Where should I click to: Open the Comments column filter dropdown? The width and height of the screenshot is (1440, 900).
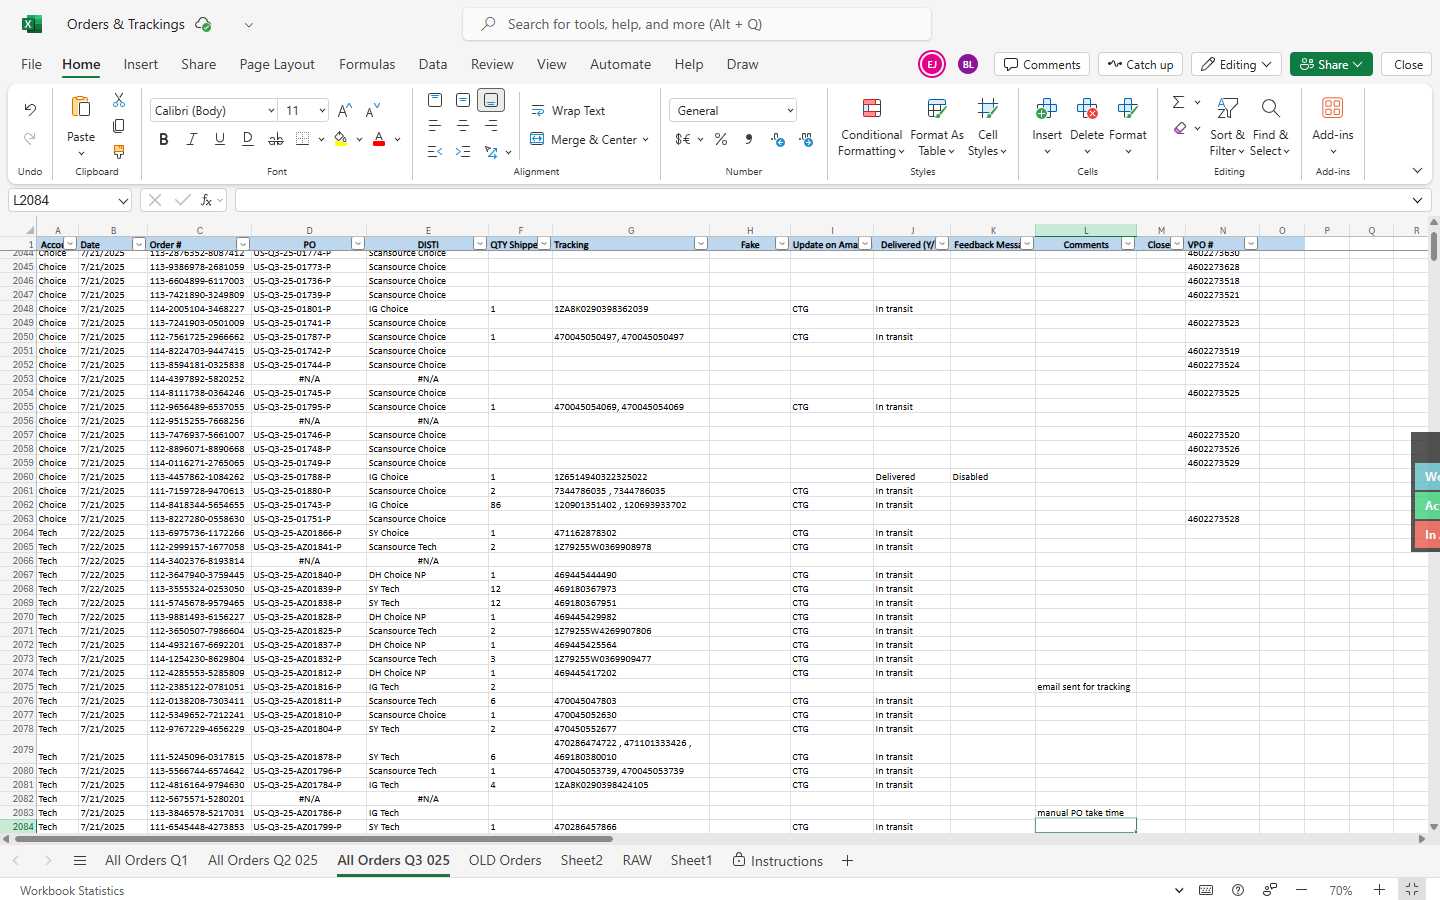1128,244
